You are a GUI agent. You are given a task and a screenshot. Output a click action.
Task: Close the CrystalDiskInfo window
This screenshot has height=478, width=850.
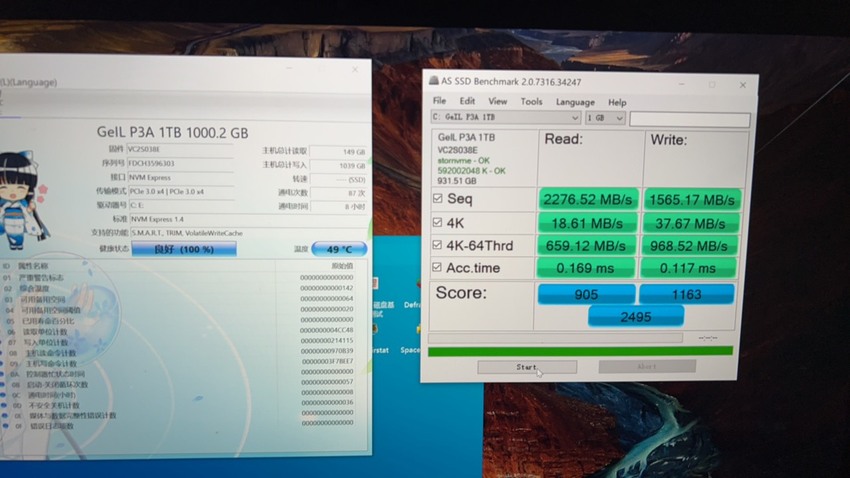355,70
